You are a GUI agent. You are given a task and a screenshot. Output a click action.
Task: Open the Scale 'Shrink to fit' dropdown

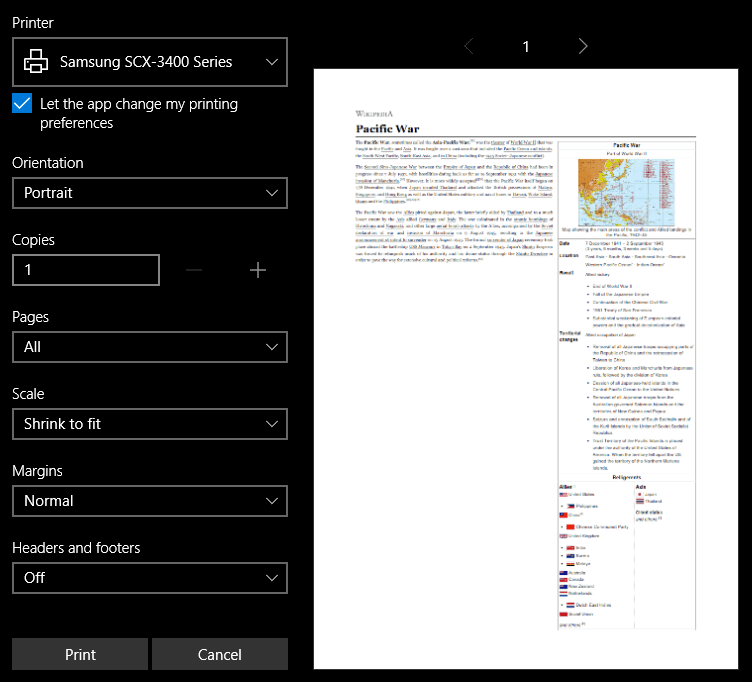pyautogui.click(x=150, y=424)
